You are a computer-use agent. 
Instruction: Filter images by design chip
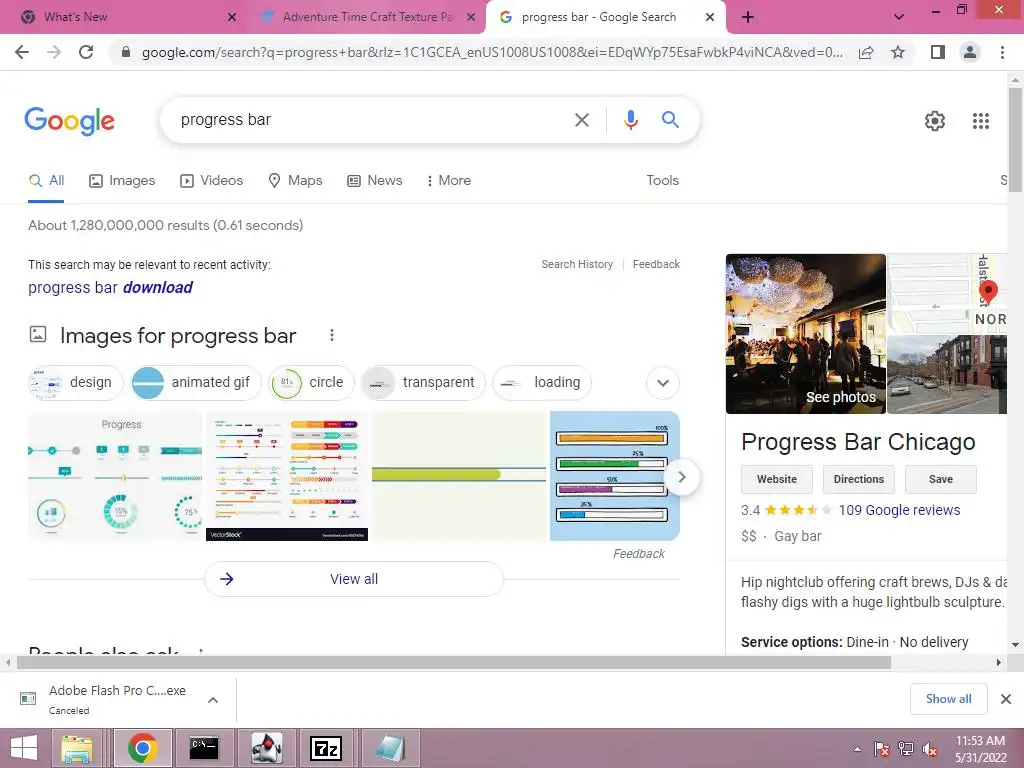pyautogui.click(x=75, y=383)
